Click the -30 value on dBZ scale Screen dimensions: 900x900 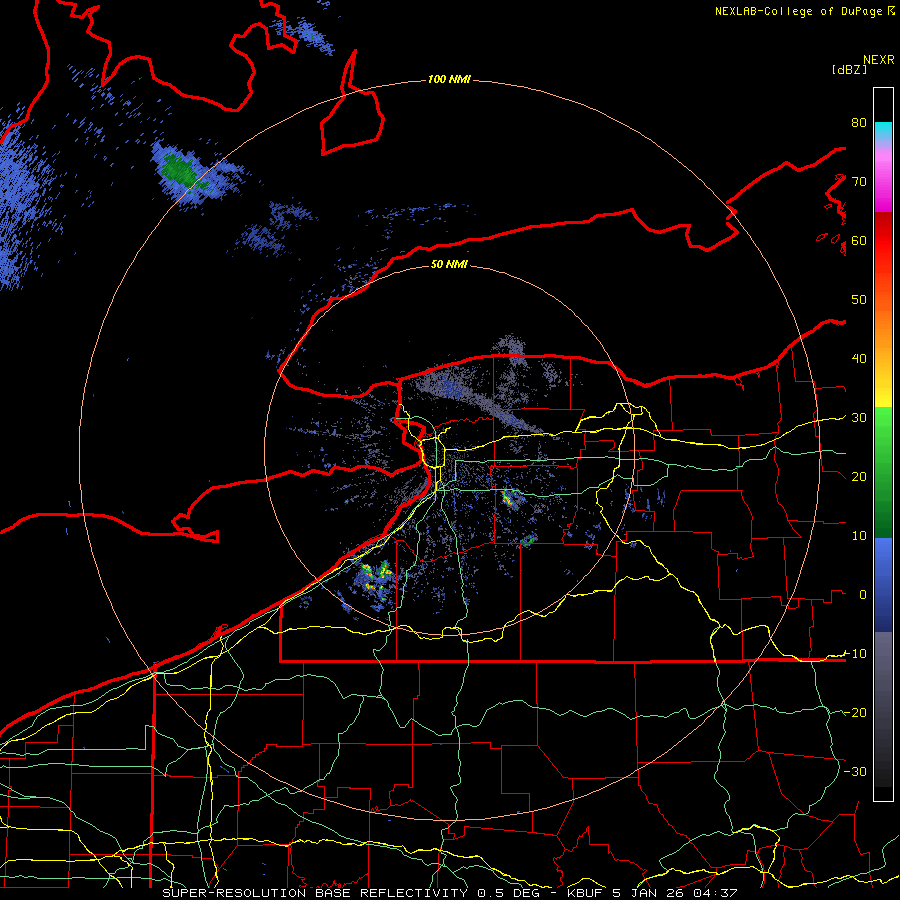(x=855, y=772)
